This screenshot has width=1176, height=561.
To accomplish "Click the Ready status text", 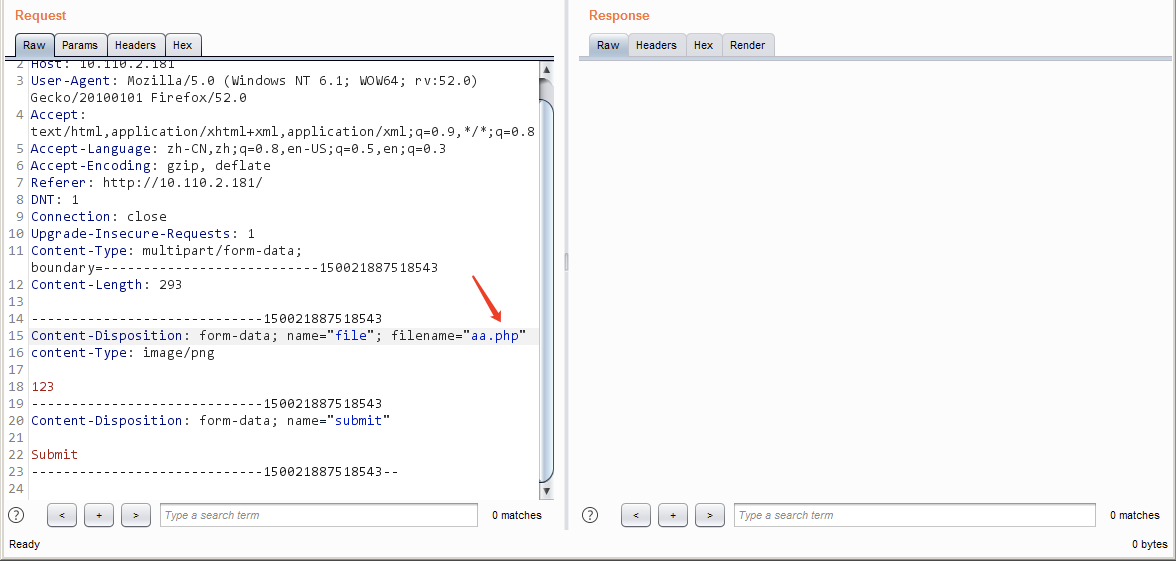I will [25, 544].
